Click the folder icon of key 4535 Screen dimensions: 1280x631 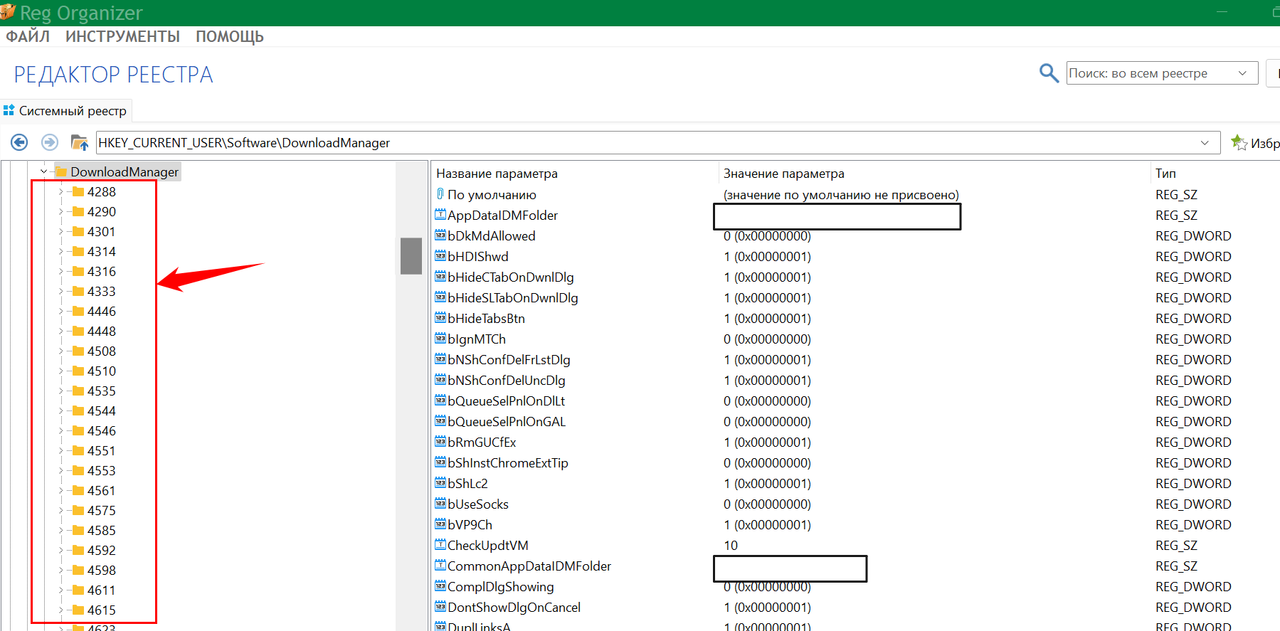[78, 391]
